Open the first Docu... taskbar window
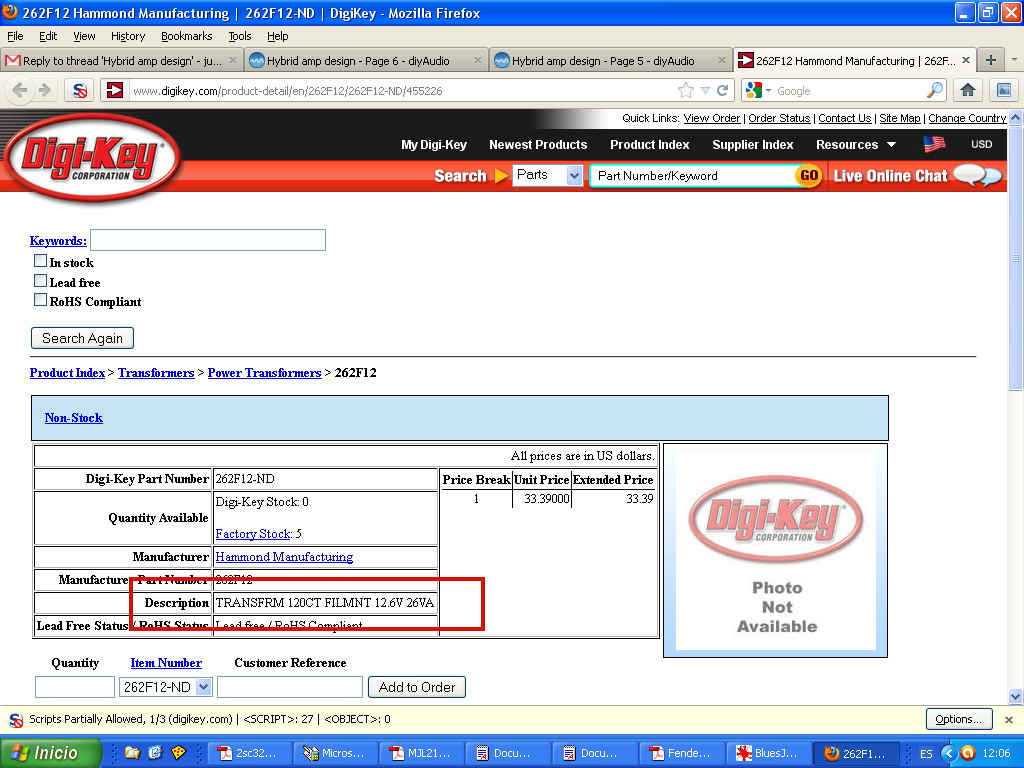Image resolution: width=1024 pixels, height=768 pixels. click(x=507, y=753)
